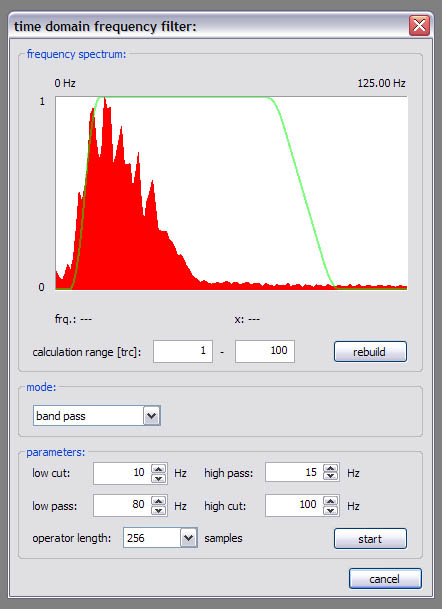Focus the high cut Hz input field

point(294,506)
